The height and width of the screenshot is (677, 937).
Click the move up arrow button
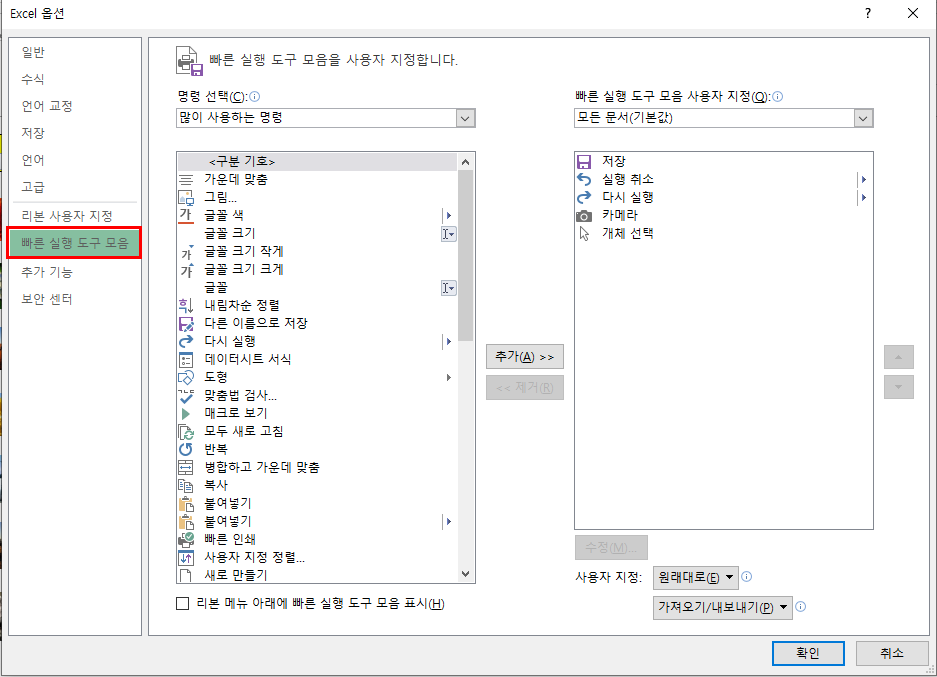pos(899,357)
